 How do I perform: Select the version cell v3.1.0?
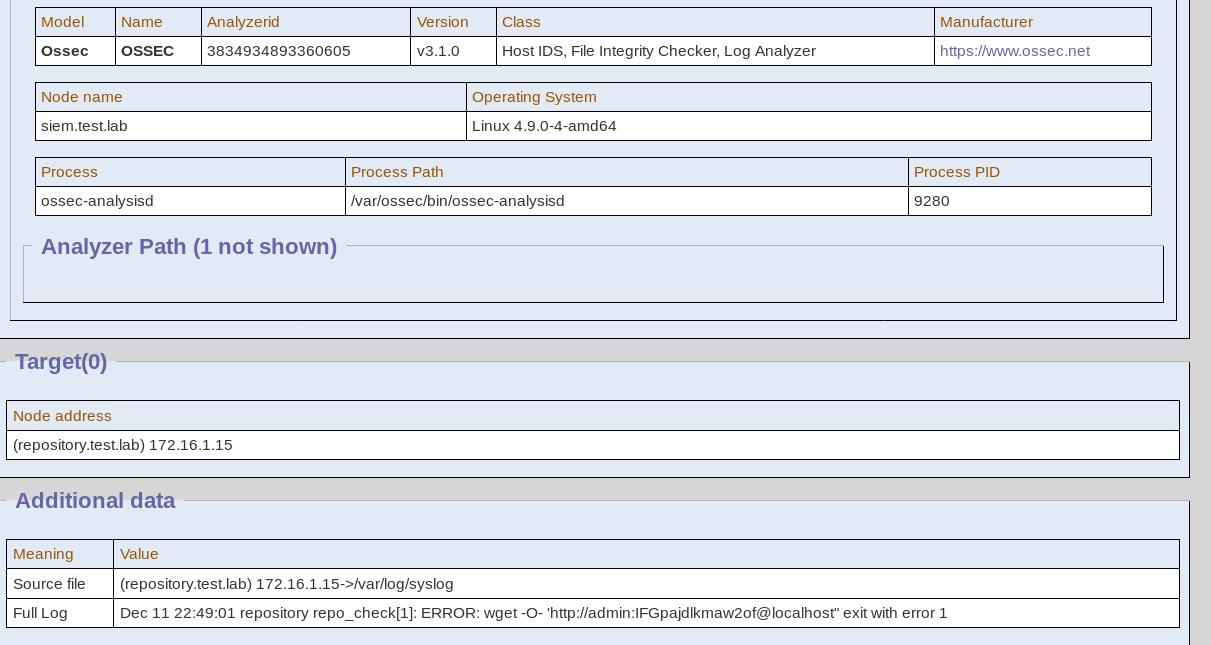coord(438,51)
